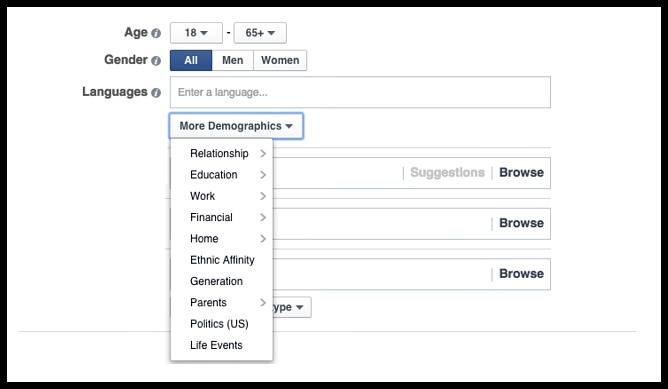Collapse the More Demographics dropdown

click(x=236, y=126)
